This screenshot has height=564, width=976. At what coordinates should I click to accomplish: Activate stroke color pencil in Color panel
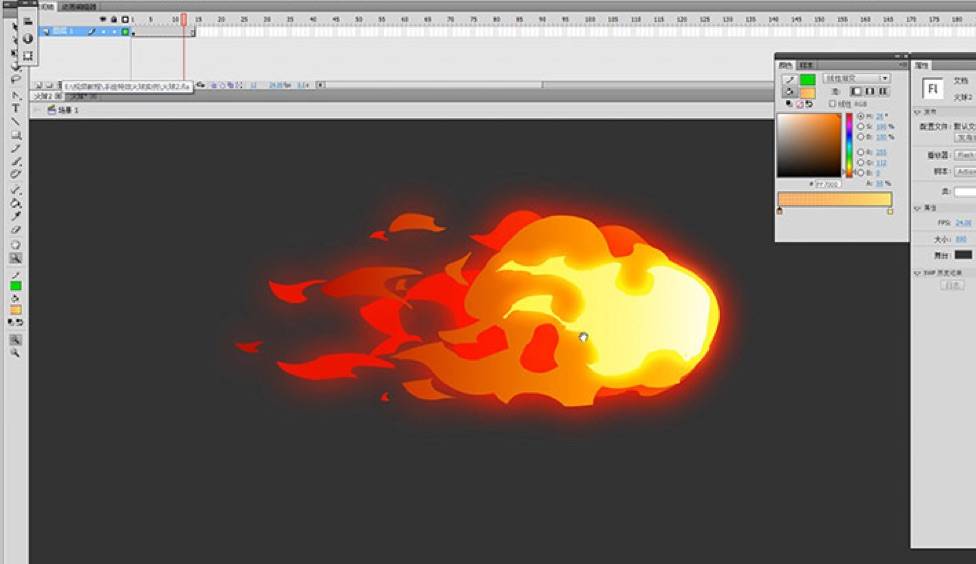pyautogui.click(x=790, y=80)
